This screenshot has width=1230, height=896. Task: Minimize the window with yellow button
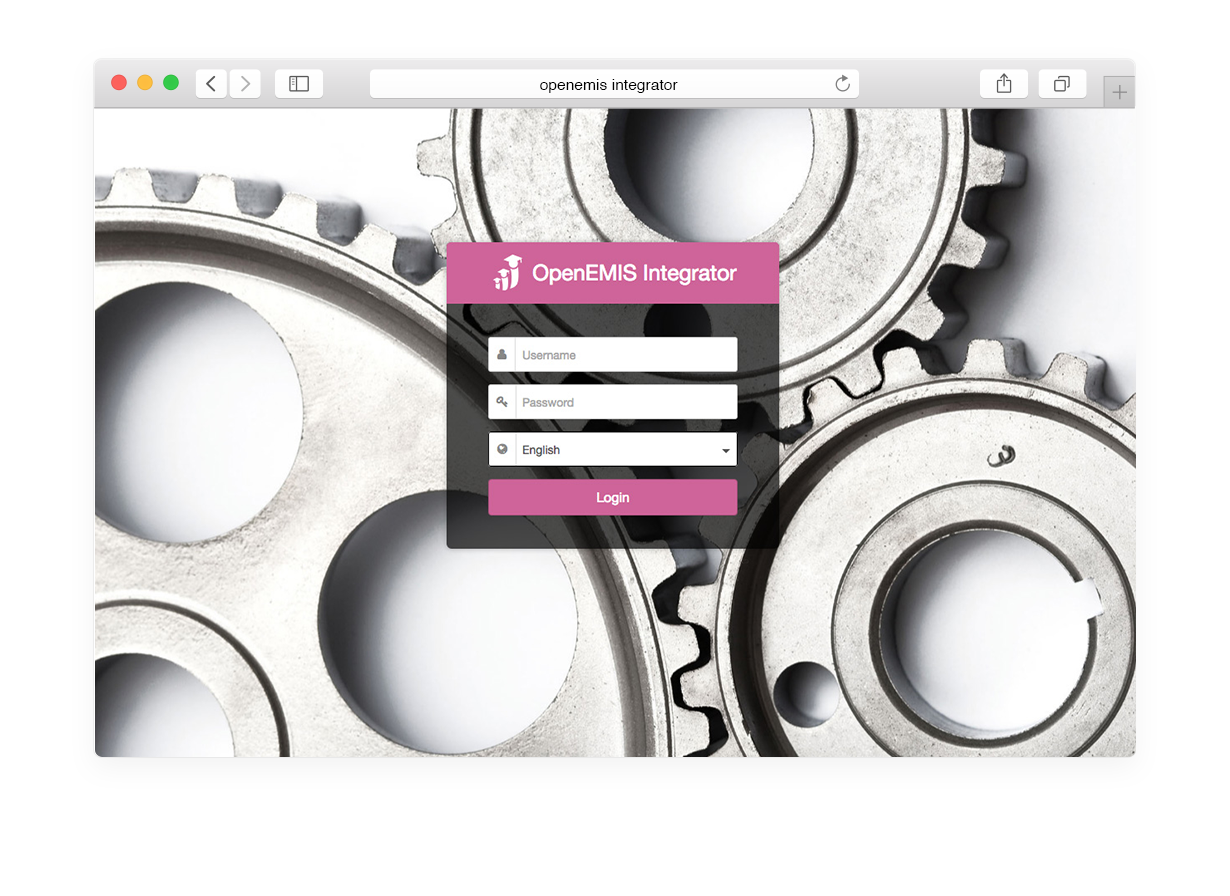145,83
